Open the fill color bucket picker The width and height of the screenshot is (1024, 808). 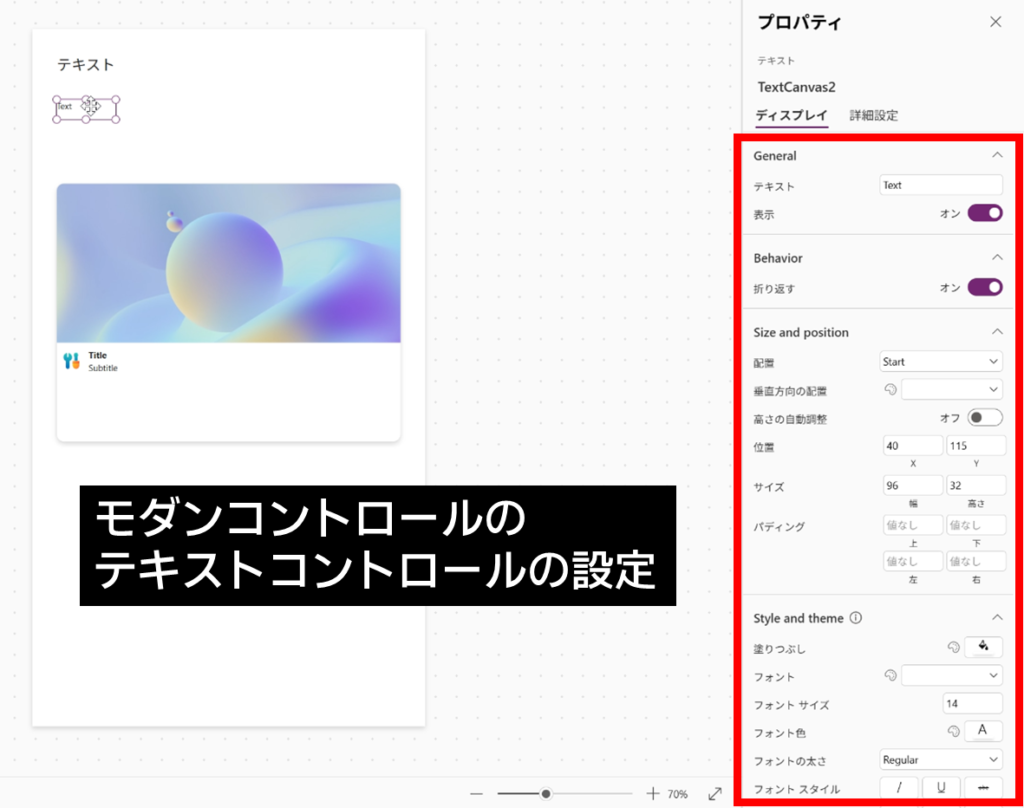983,647
